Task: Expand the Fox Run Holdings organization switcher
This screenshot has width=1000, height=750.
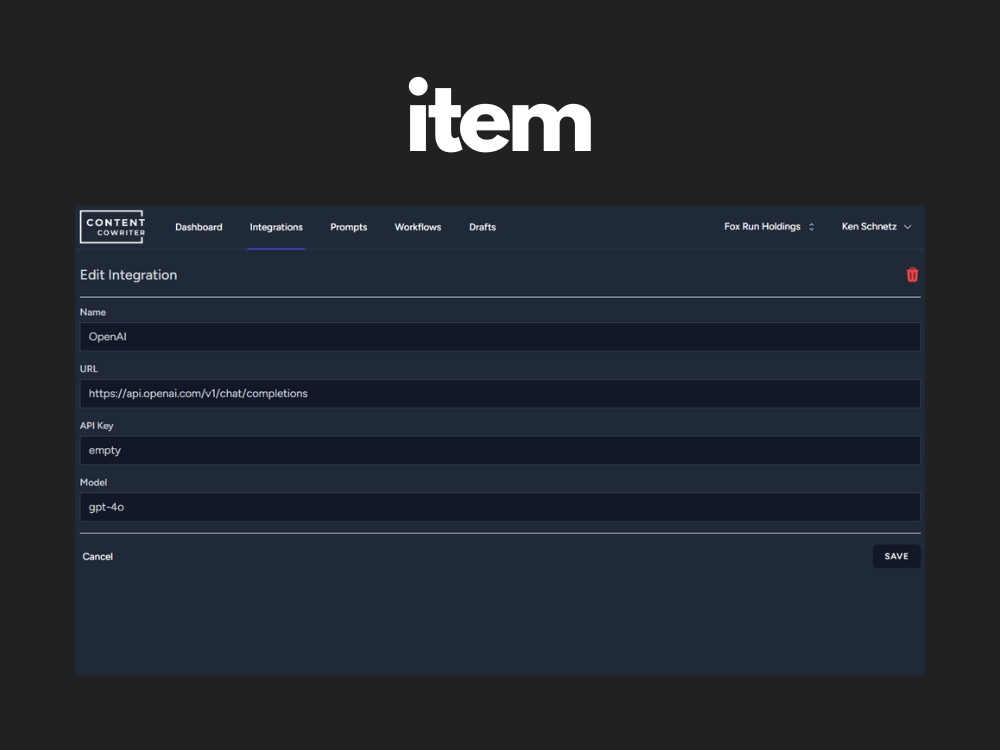Action: 769,226
